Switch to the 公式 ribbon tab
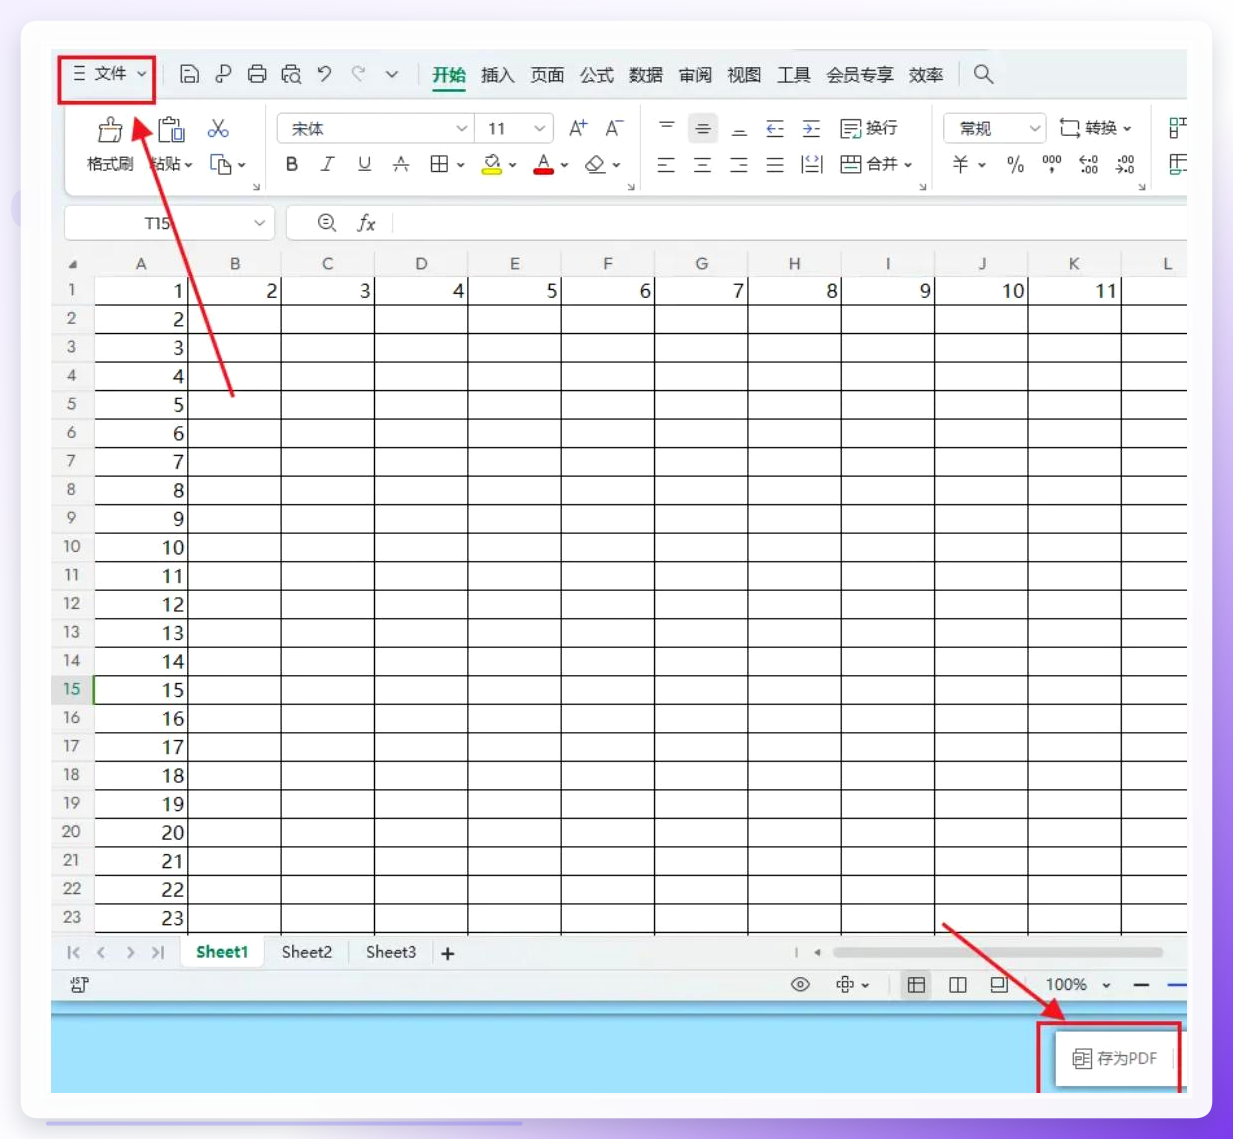 [x=596, y=75]
